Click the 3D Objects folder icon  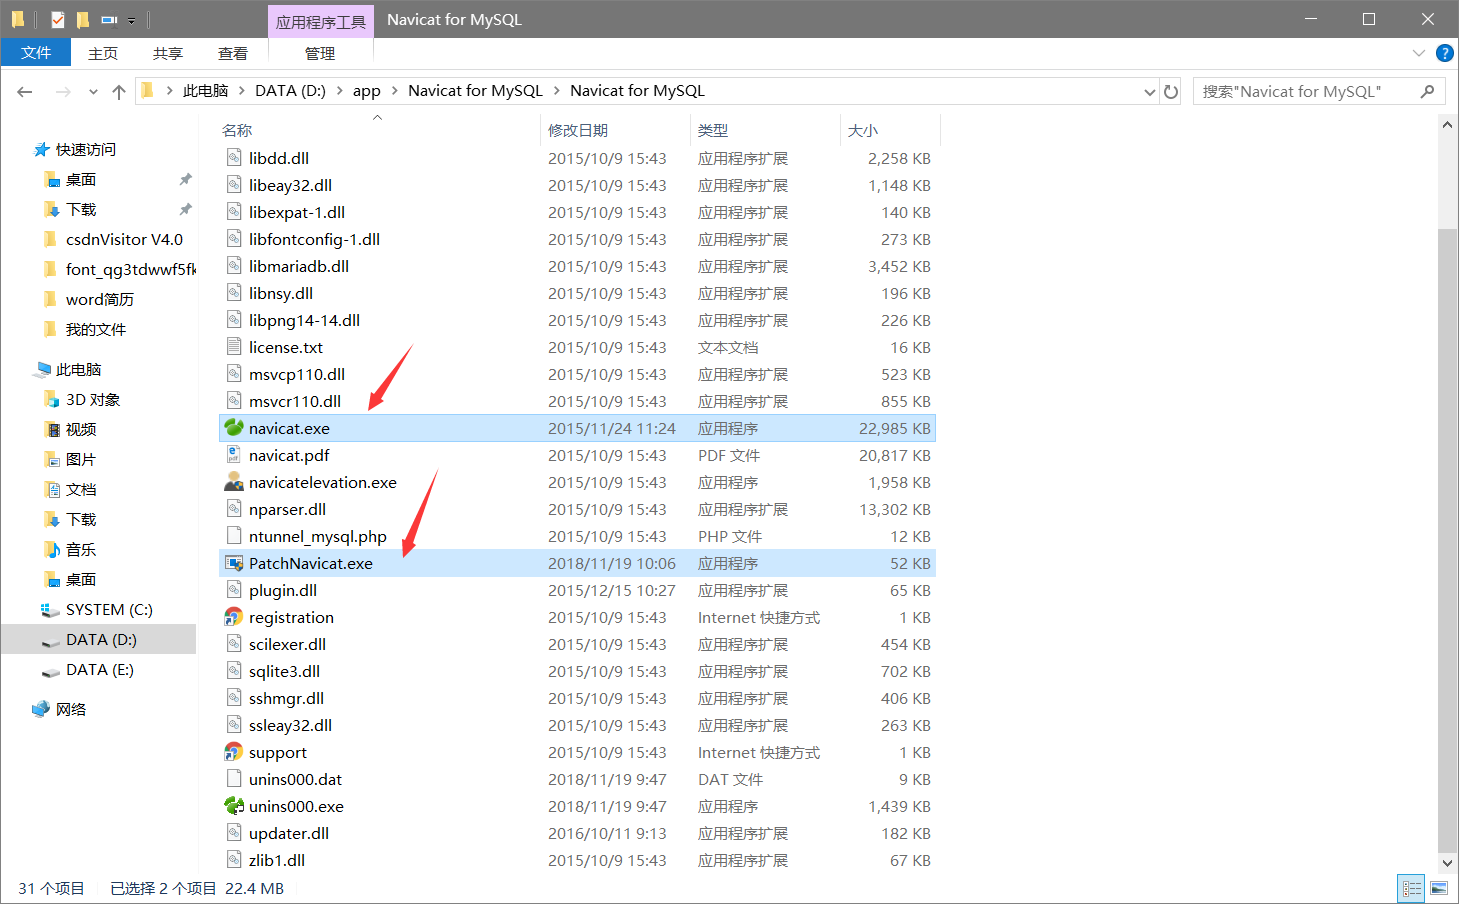52,399
